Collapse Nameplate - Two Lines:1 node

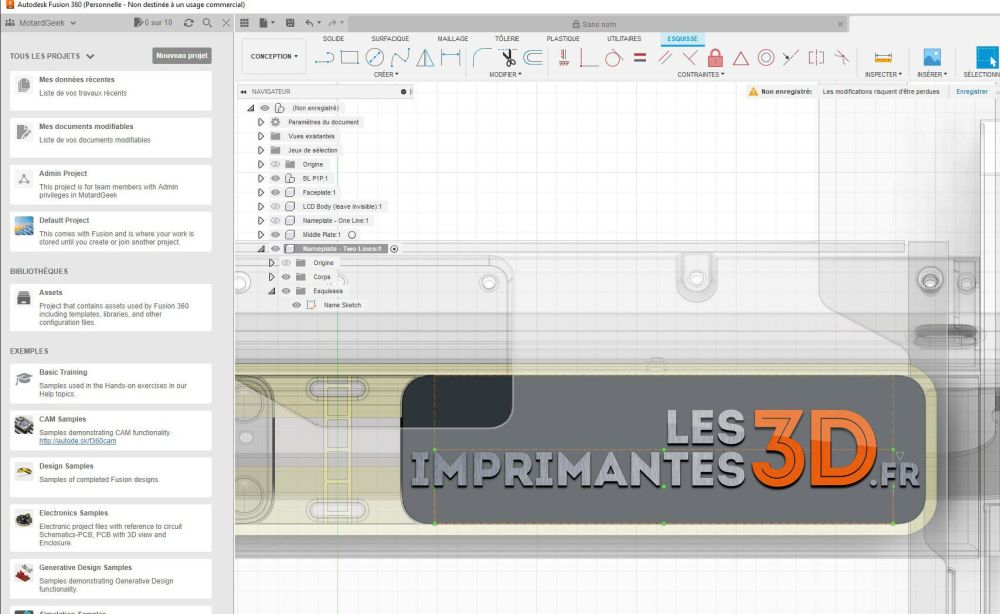click(x=261, y=249)
